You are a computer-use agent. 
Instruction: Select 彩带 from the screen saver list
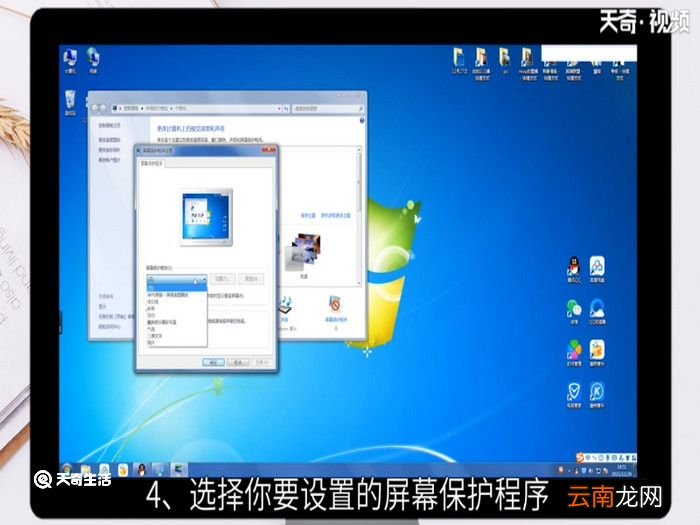point(151,308)
